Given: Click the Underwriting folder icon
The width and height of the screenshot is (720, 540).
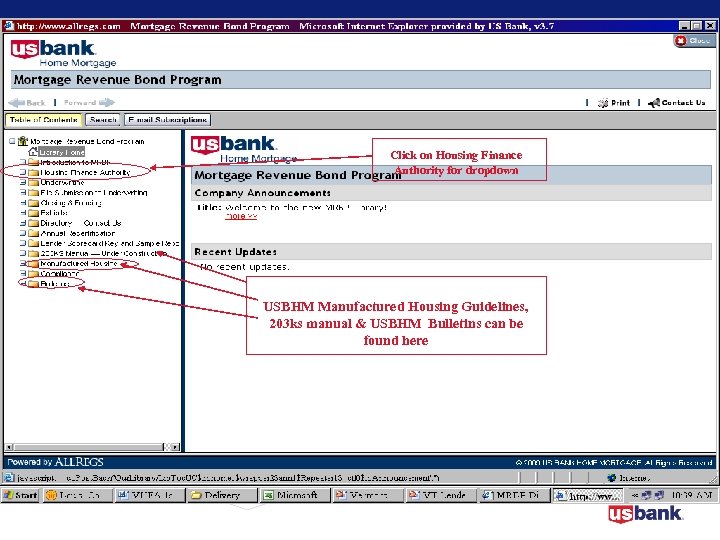Looking at the screenshot, I should tap(33, 182).
